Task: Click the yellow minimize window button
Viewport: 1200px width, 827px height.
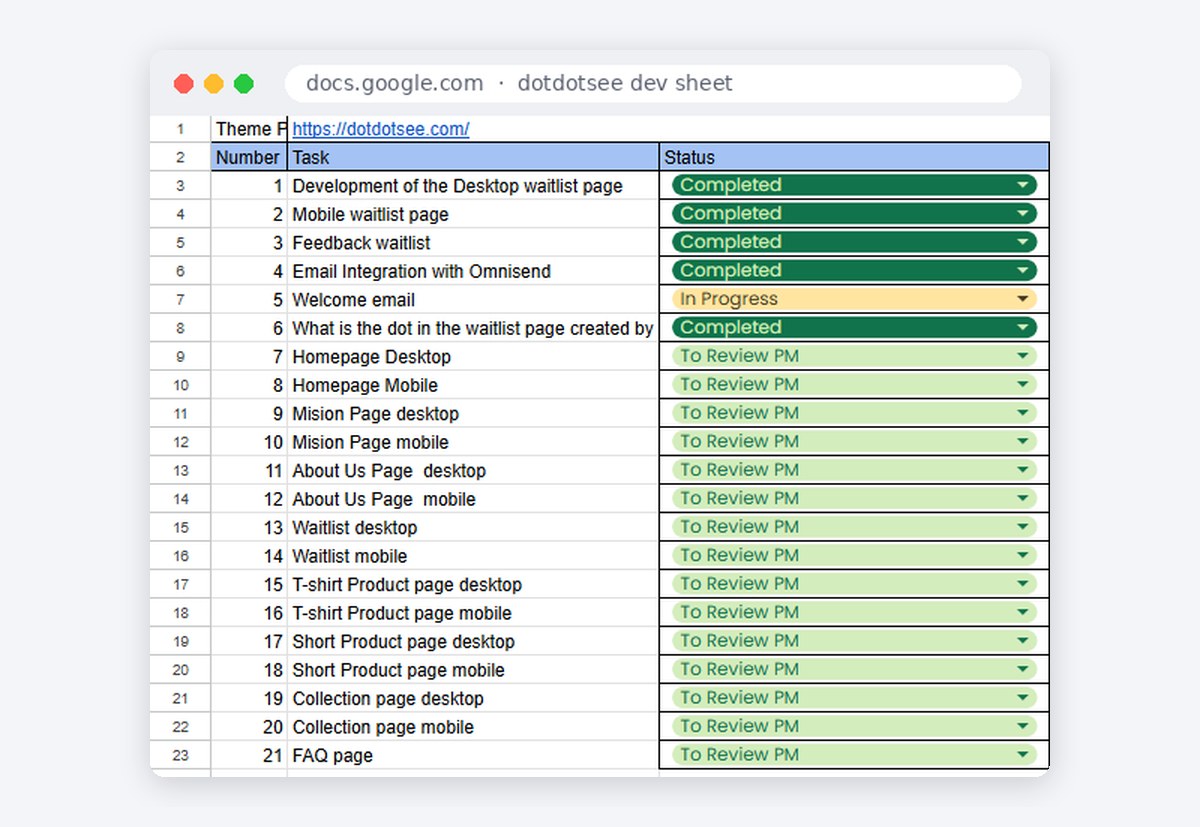Action: tap(214, 84)
